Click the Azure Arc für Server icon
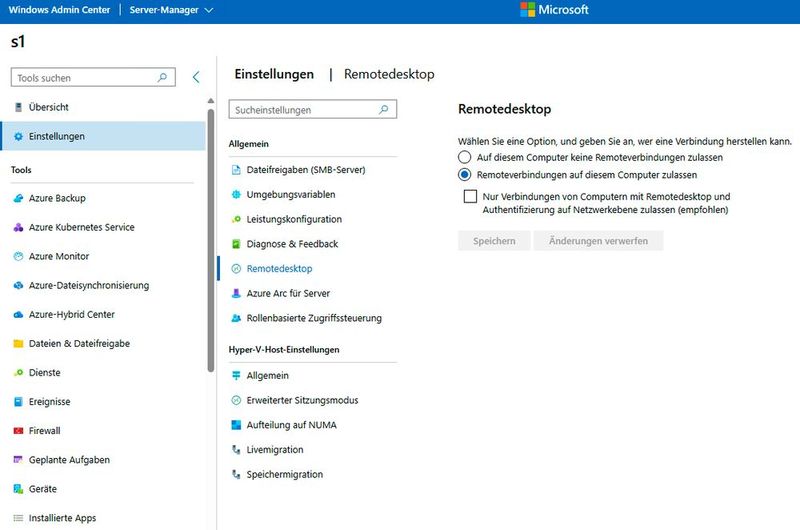 [236, 293]
